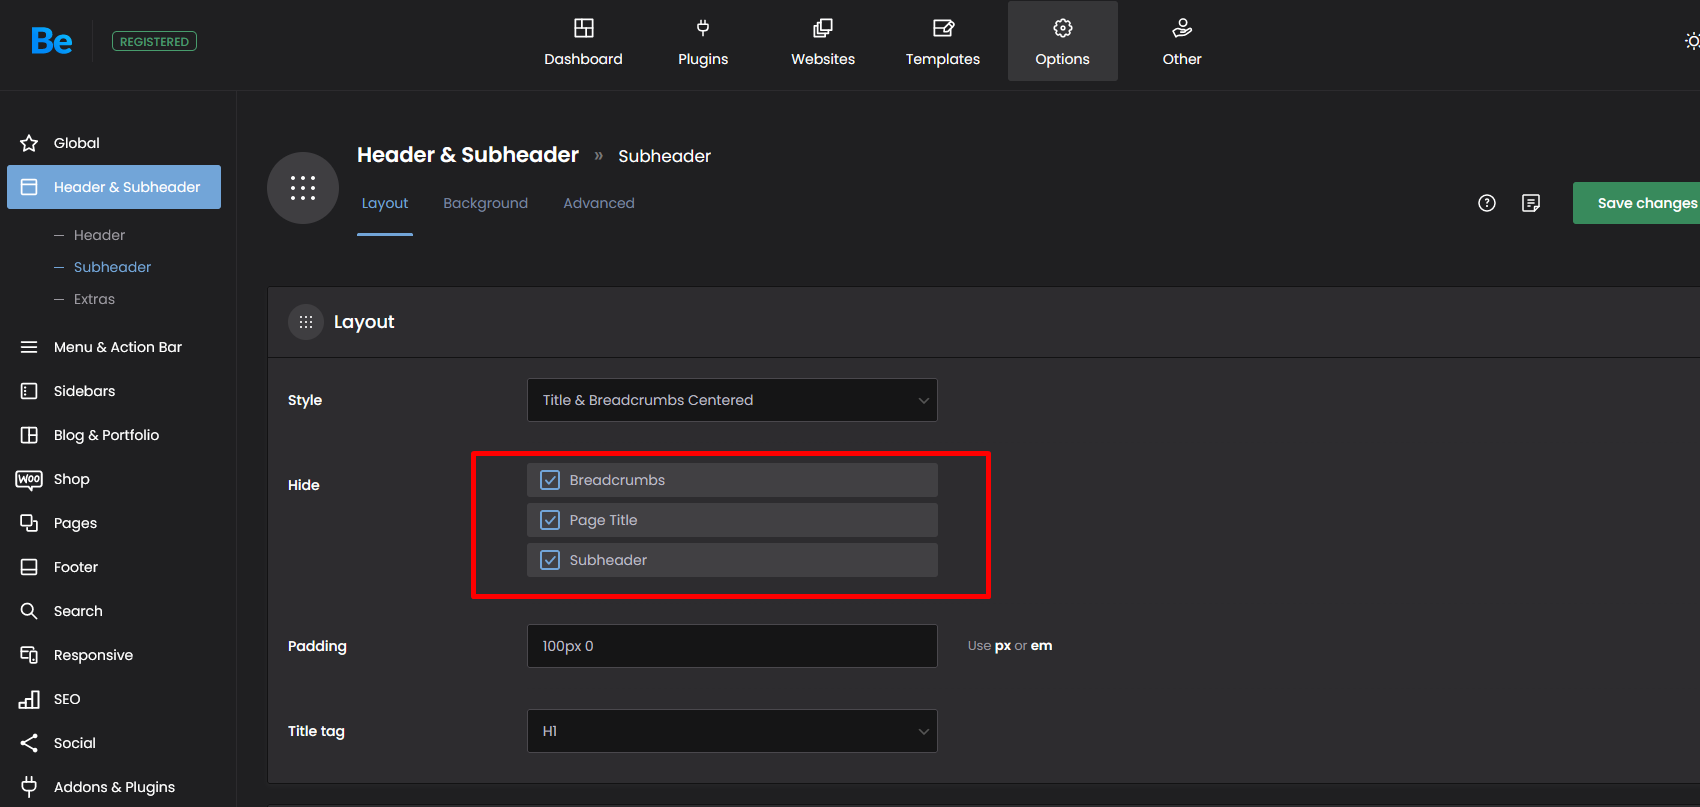Select Subheader submenu item

point(112,267)
